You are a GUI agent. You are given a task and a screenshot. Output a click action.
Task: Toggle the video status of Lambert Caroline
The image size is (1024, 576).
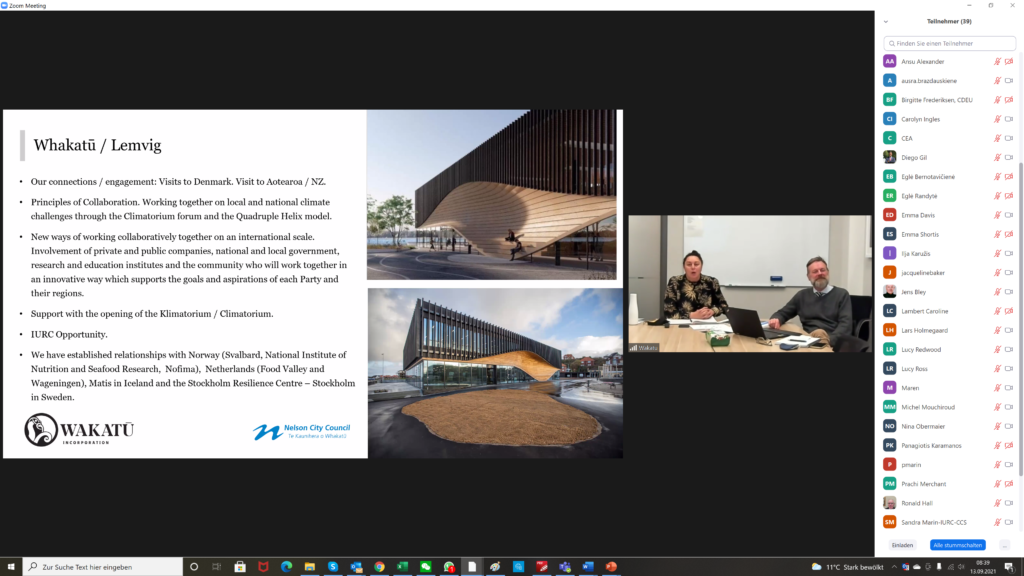(x=1009, y=311)
